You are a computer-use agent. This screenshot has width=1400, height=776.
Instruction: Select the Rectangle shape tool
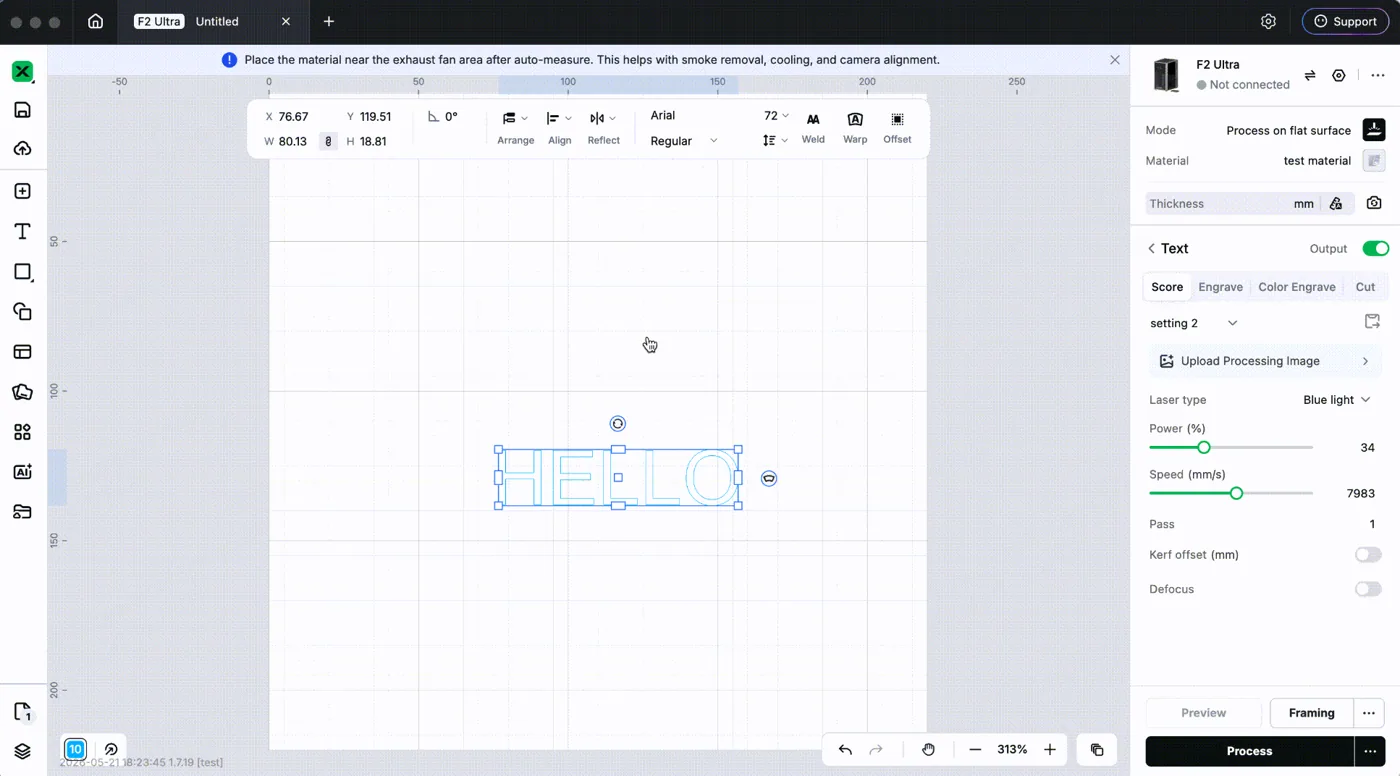click(x=22, y=271)
